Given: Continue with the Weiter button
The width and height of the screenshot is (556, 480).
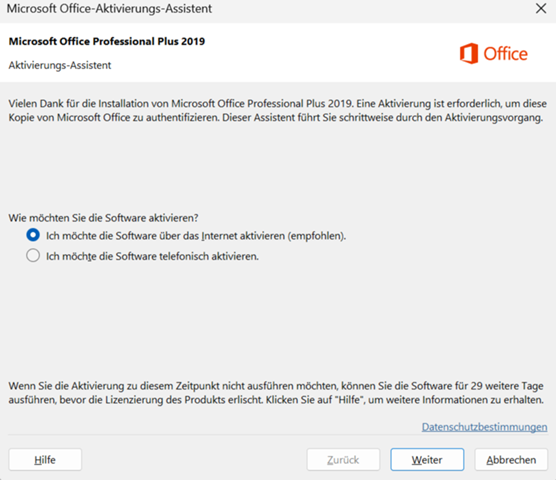Looking at the screenshot, I should click(x=427, y=460).
